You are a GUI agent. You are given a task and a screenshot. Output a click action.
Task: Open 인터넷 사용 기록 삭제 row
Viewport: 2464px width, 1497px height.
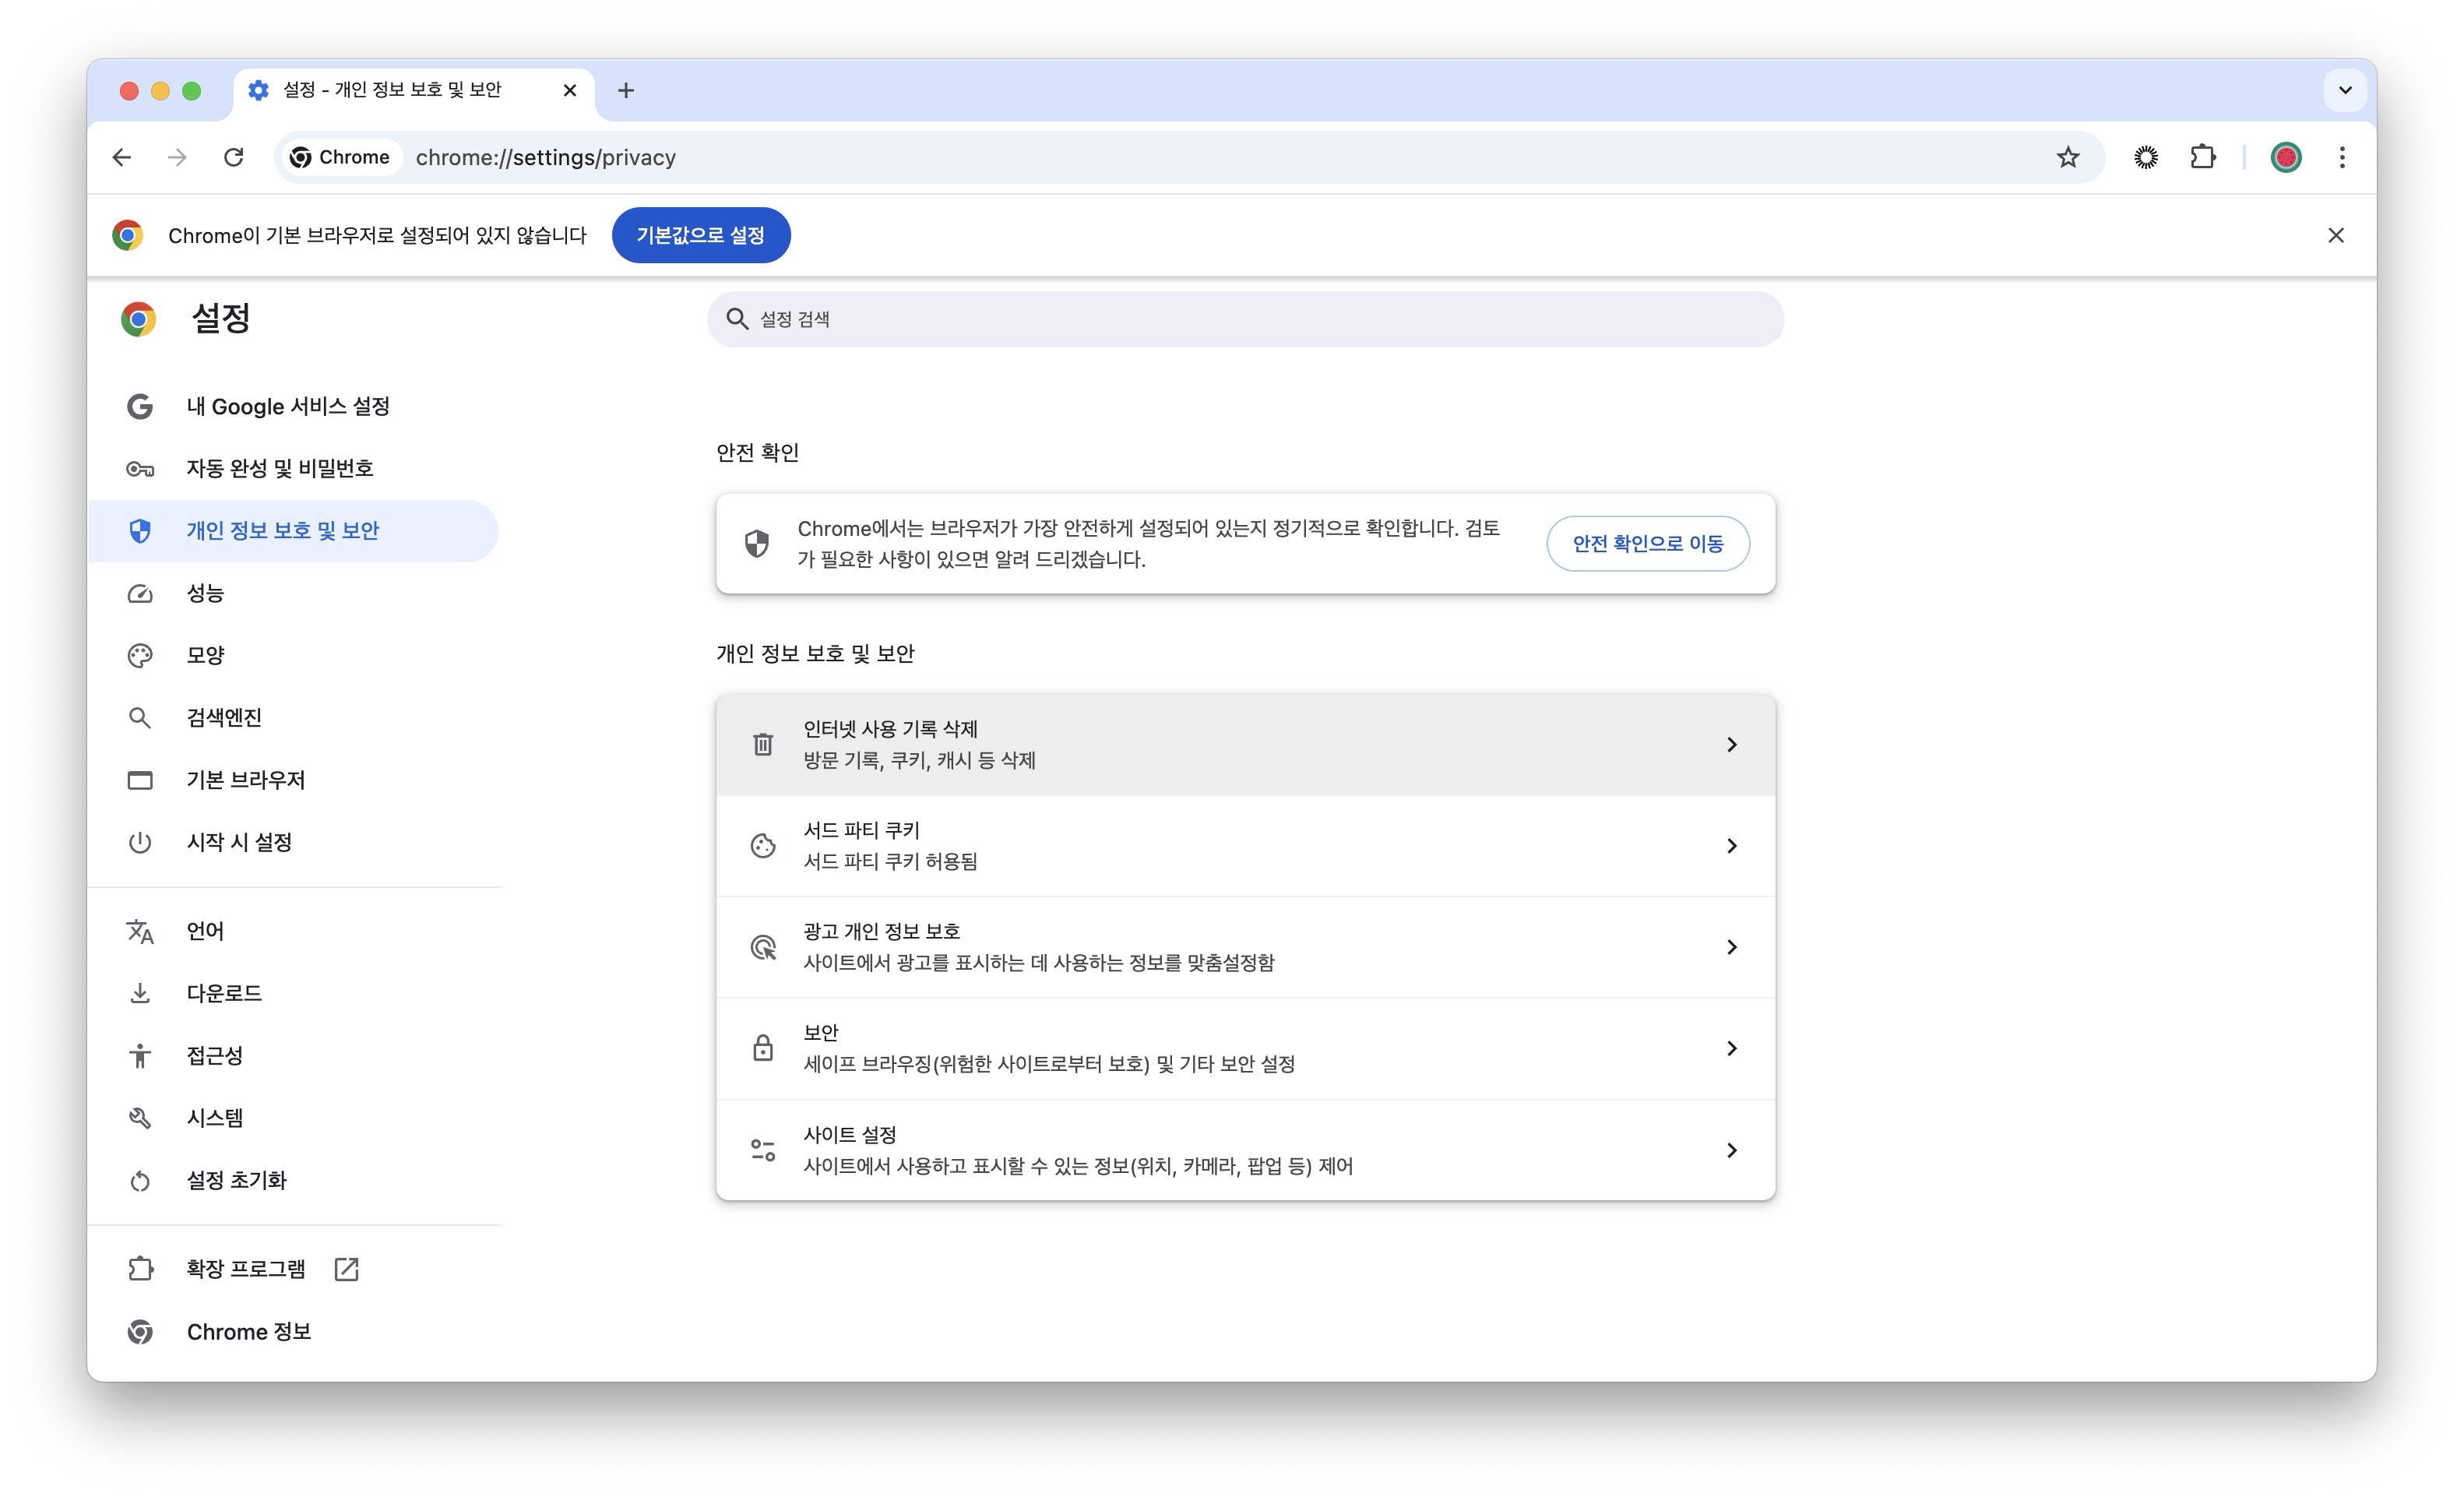[1245, 744]
